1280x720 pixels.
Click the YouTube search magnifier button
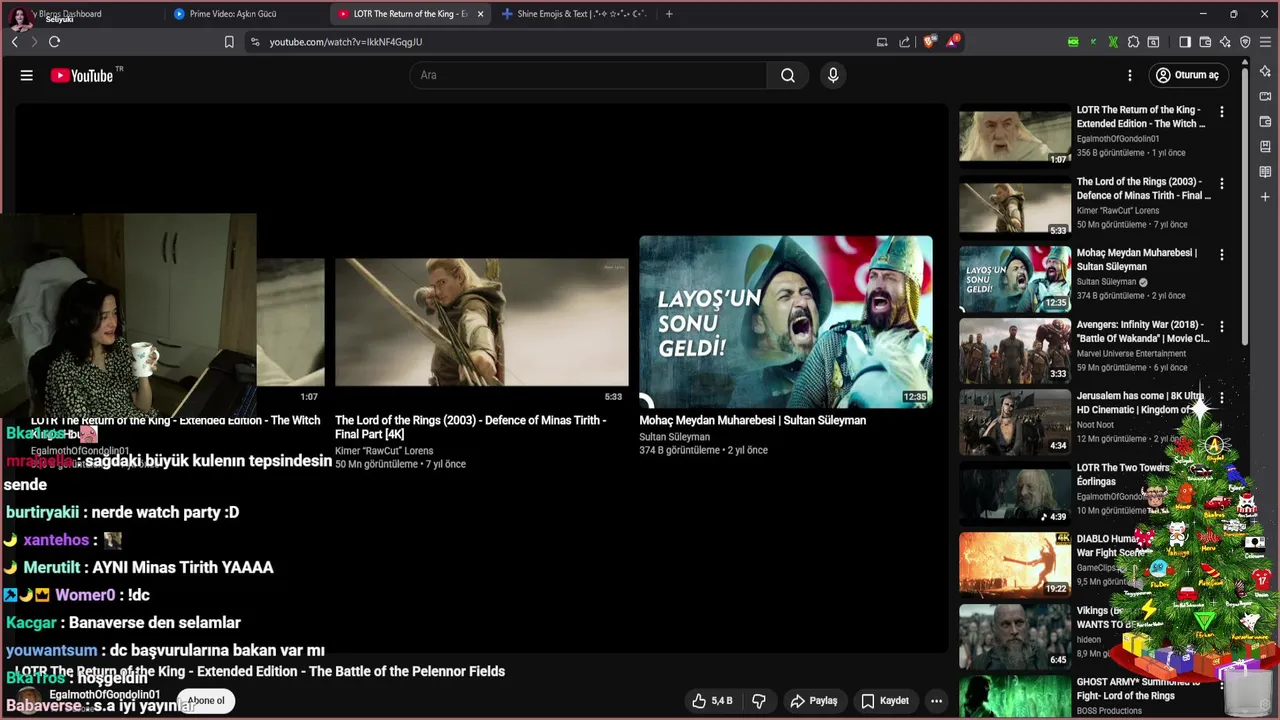tap(788, 75)
